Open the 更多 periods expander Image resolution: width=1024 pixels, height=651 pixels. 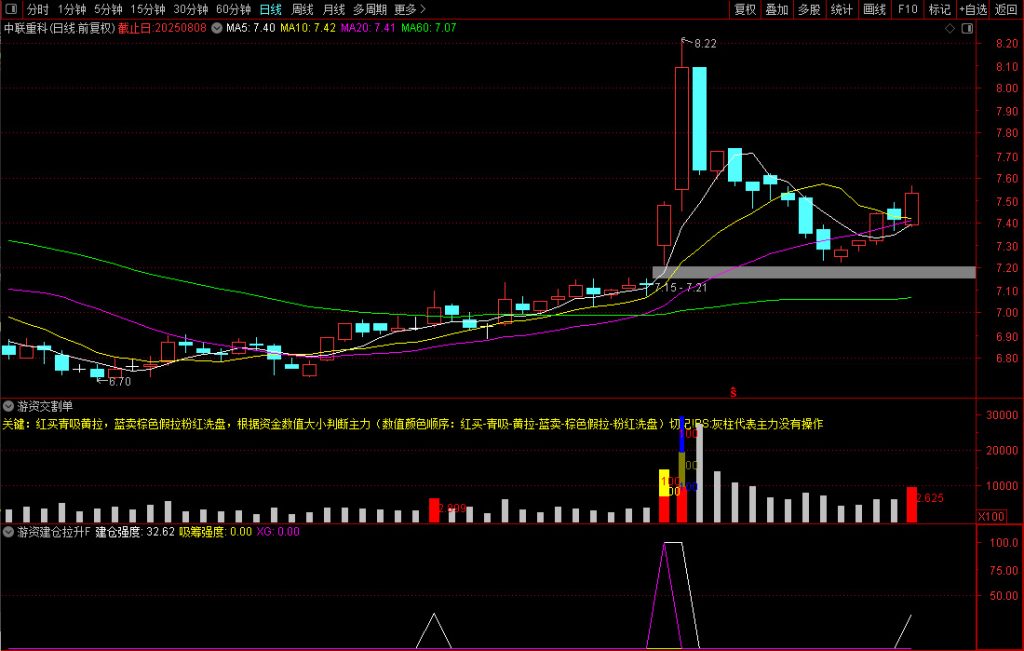[x=409, y=9]
